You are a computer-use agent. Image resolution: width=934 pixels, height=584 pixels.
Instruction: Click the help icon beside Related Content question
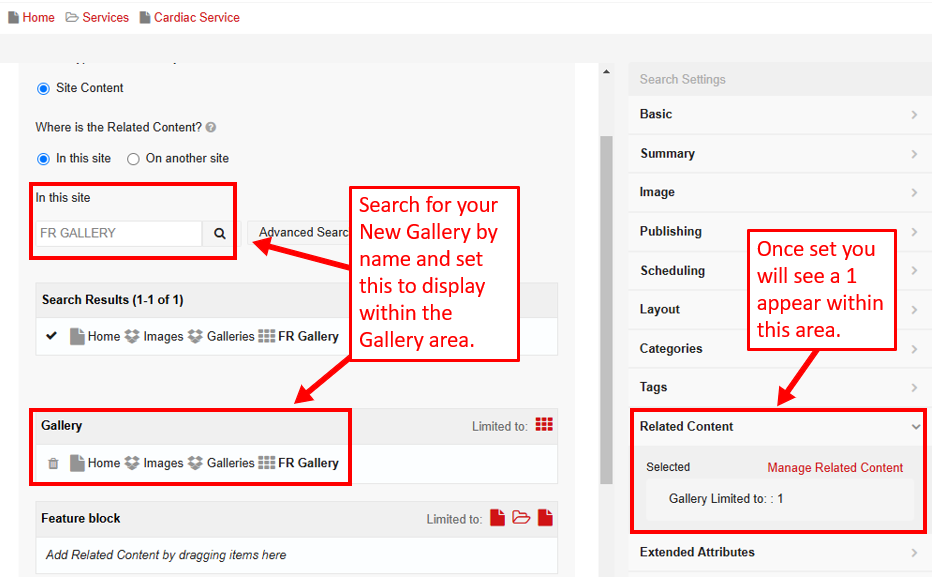pos(211,128)
